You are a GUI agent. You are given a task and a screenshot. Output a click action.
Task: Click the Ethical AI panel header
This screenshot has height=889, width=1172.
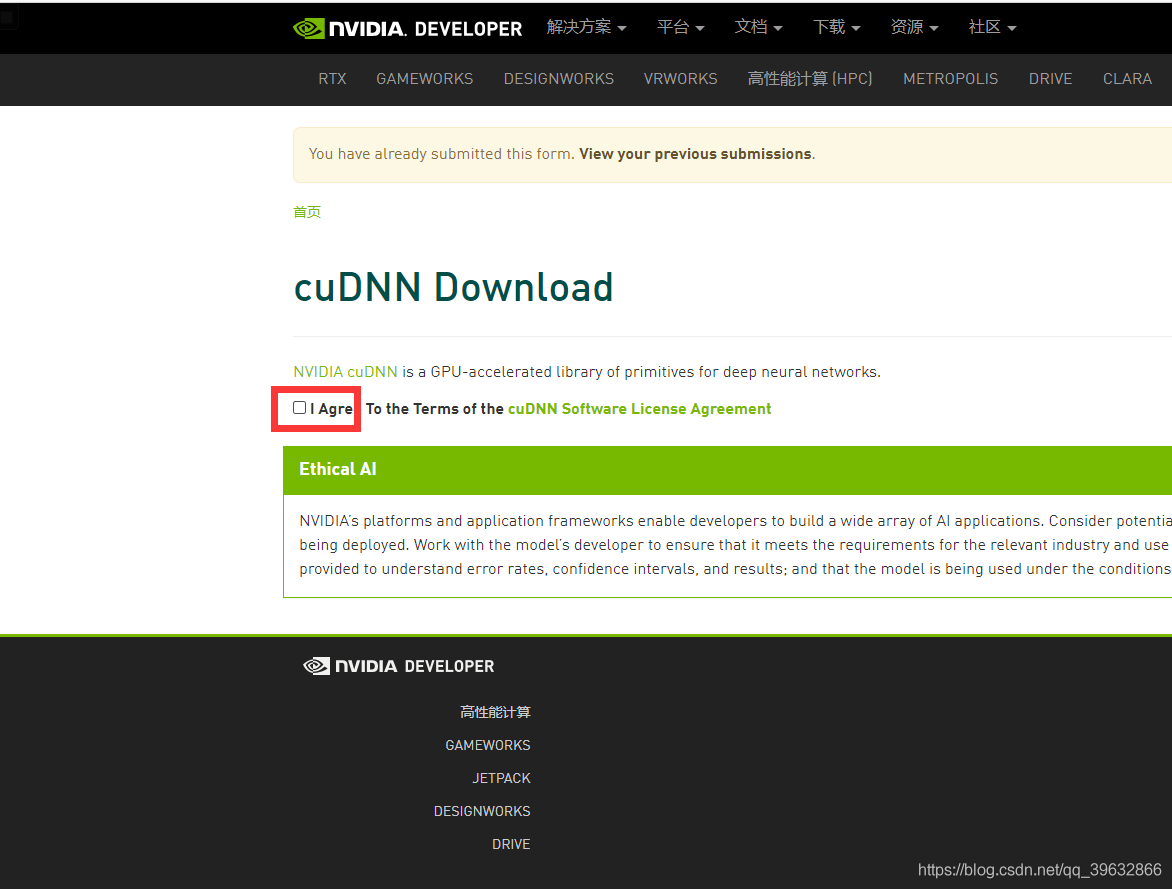click(x=727, y=470)
